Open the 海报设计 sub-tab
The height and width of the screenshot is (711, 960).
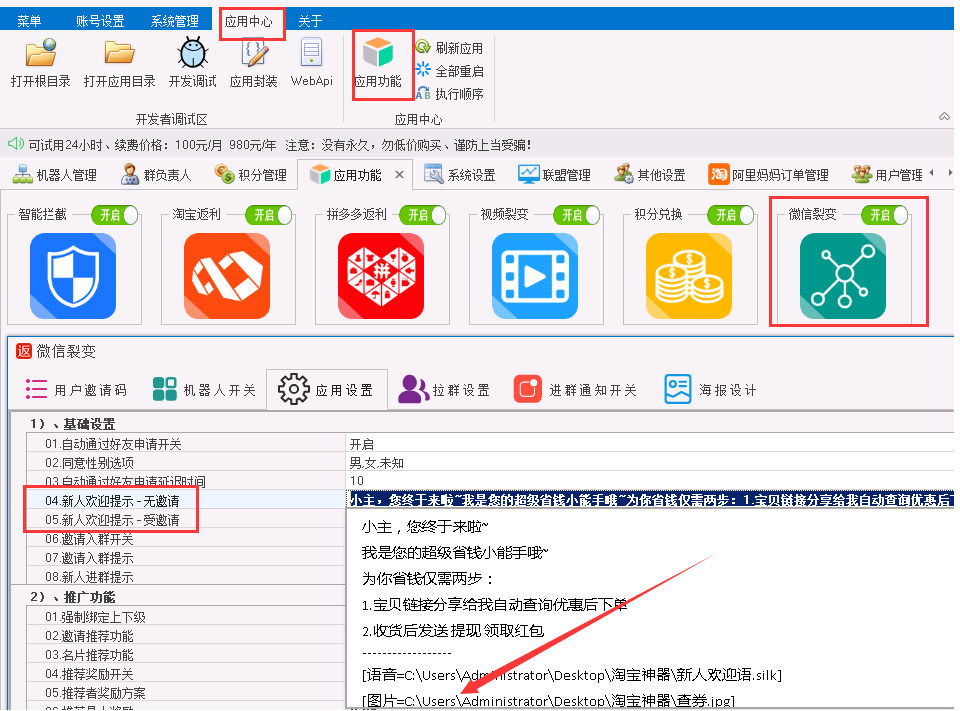click(710, 389)
